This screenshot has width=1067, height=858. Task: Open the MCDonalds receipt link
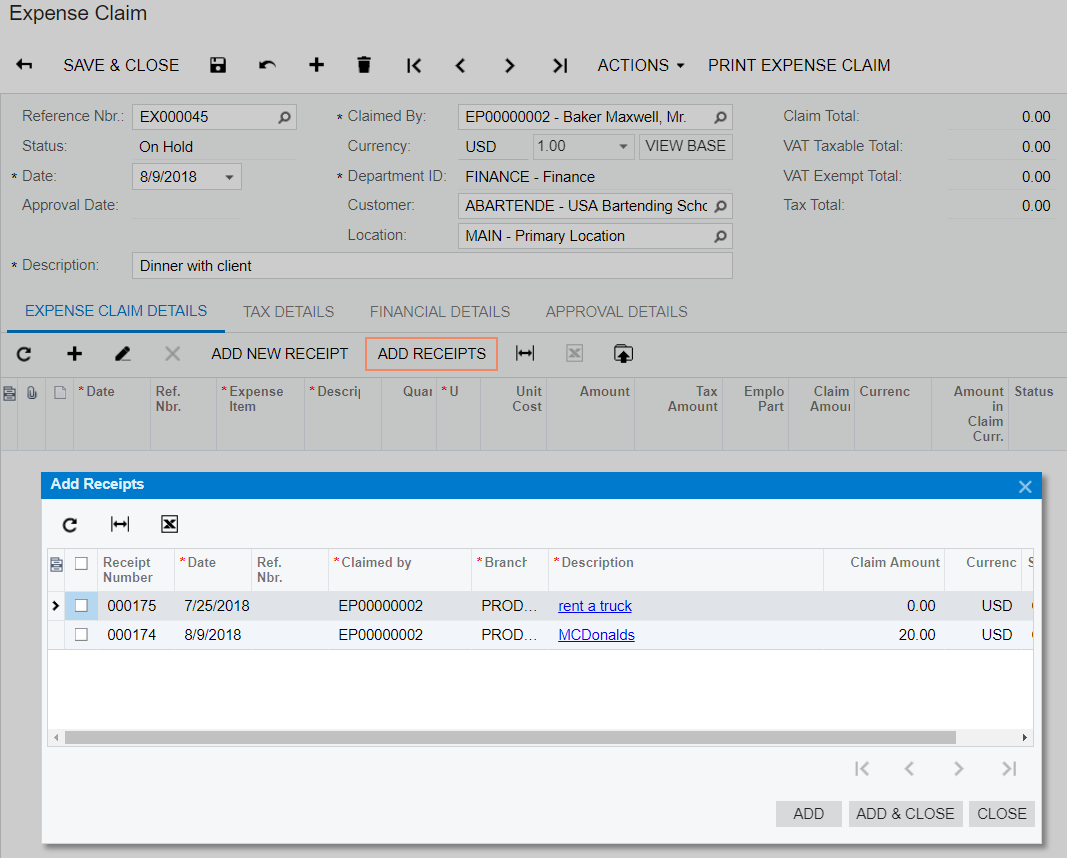pyautogui.click(x=596, y=634)
